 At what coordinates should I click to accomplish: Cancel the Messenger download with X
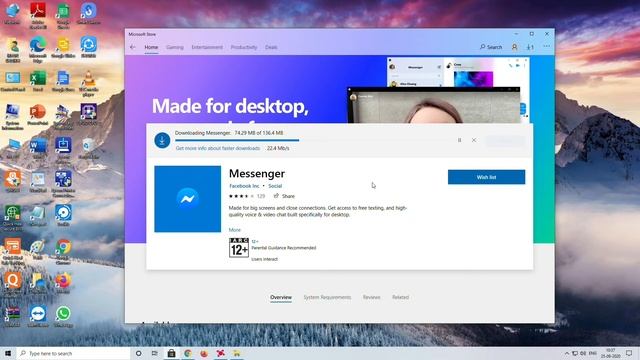(x=473, y=140)
